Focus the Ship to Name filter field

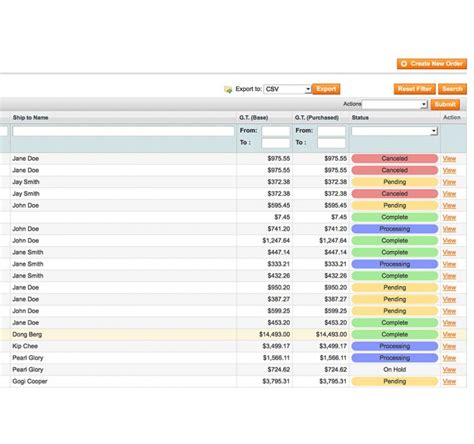click(123, 131)
